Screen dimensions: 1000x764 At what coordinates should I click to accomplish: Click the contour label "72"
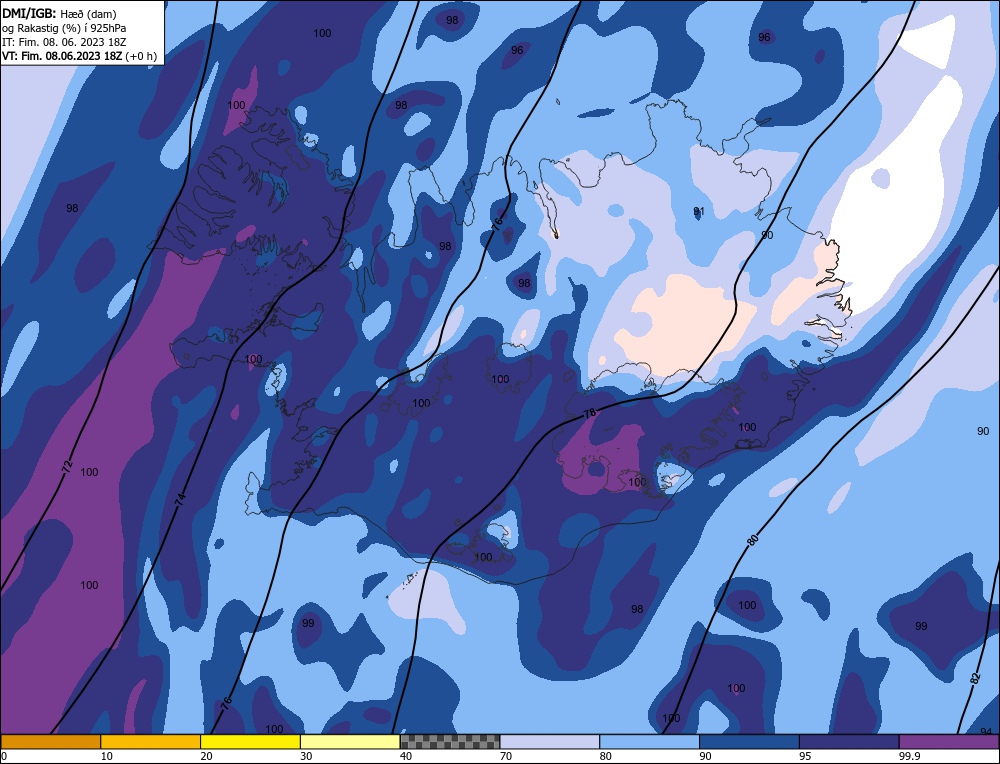[67, 466]
